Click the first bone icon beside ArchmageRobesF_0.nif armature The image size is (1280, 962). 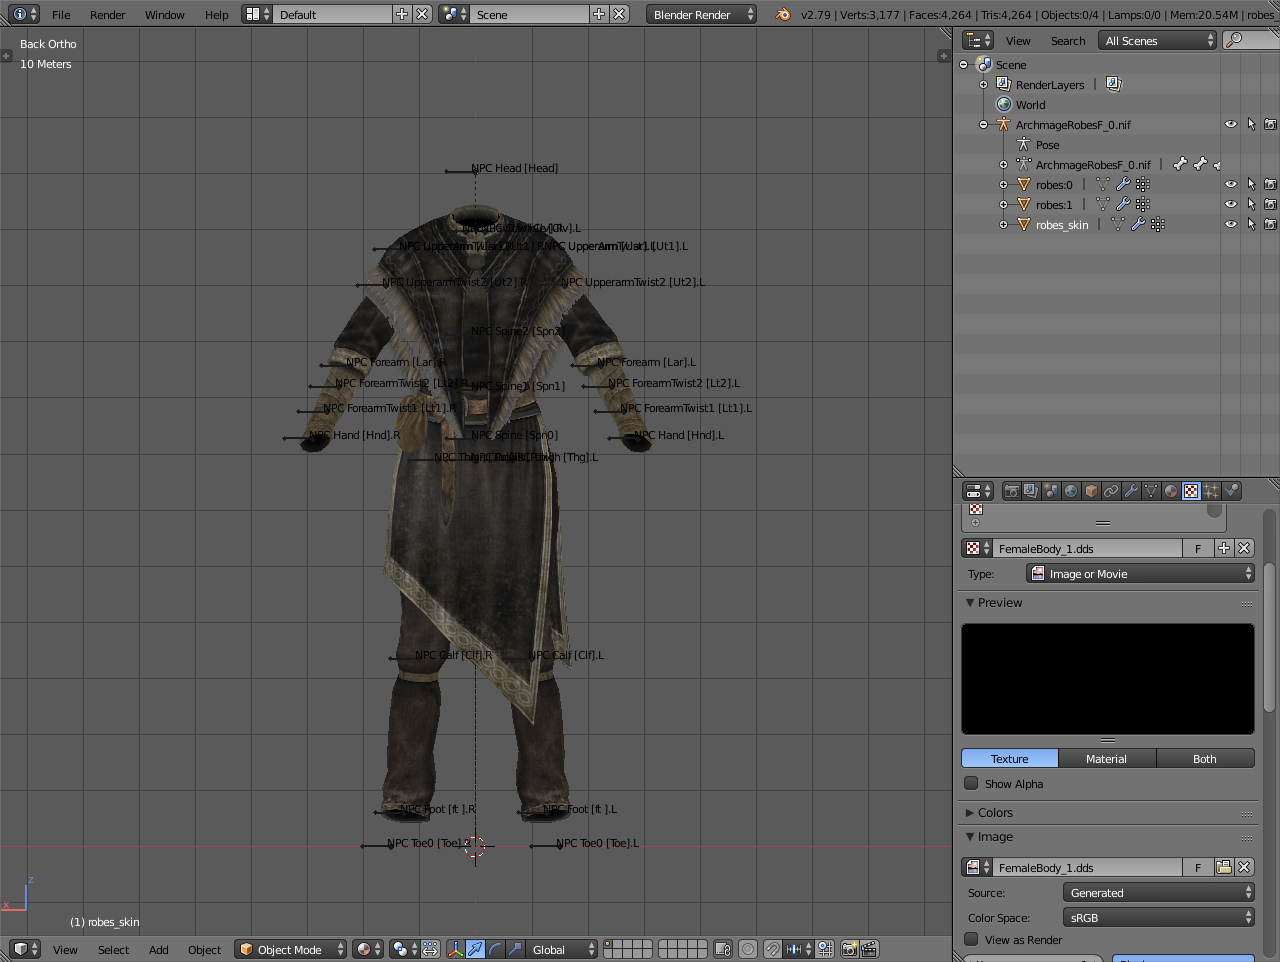[1180, 164]
